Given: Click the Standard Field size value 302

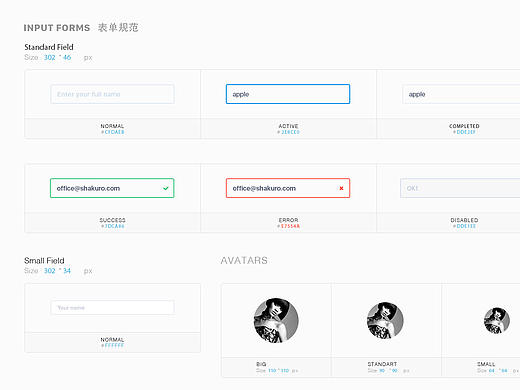Looking at the screenshot, I should coord(50,57).
